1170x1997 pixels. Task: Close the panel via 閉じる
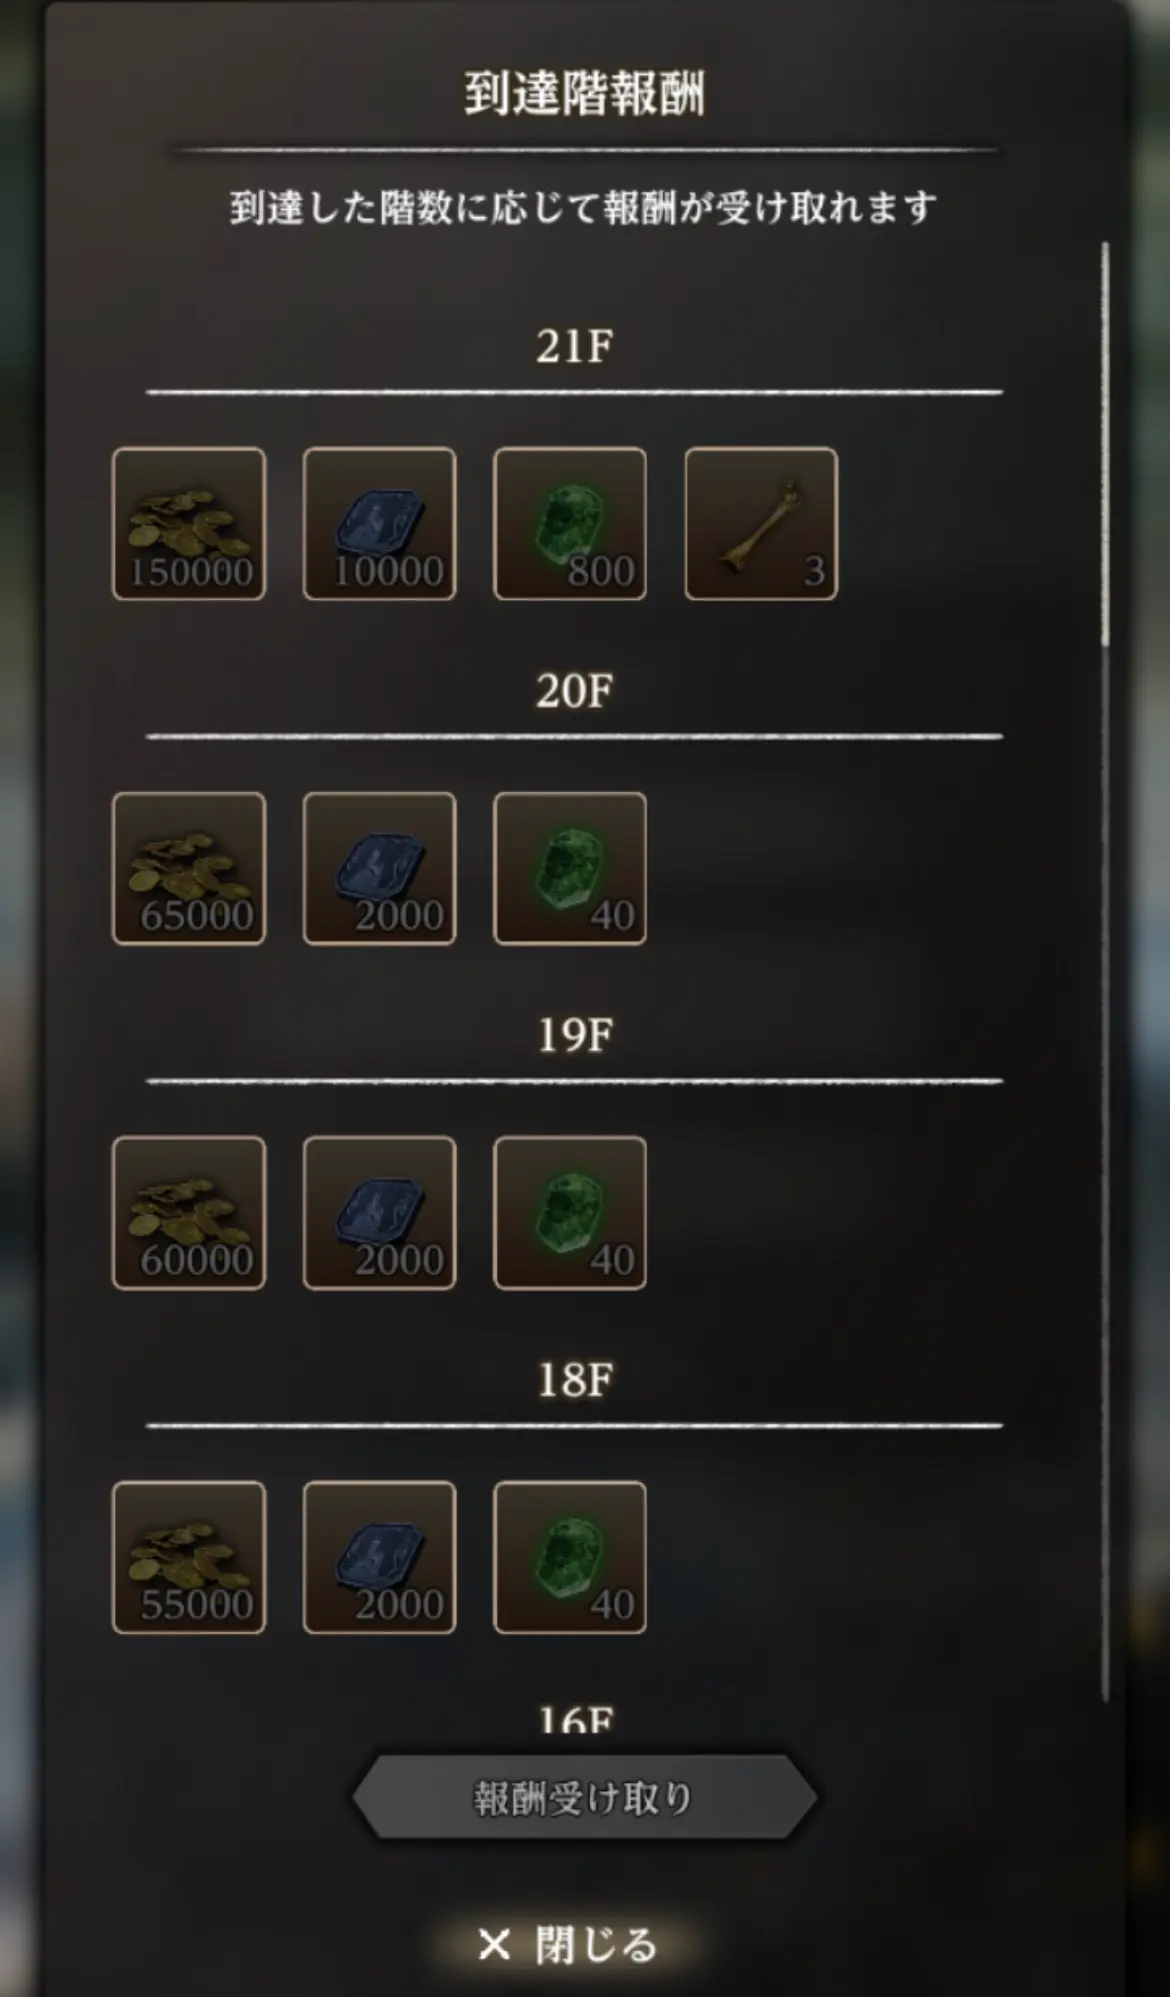(x=567, y=1944)
